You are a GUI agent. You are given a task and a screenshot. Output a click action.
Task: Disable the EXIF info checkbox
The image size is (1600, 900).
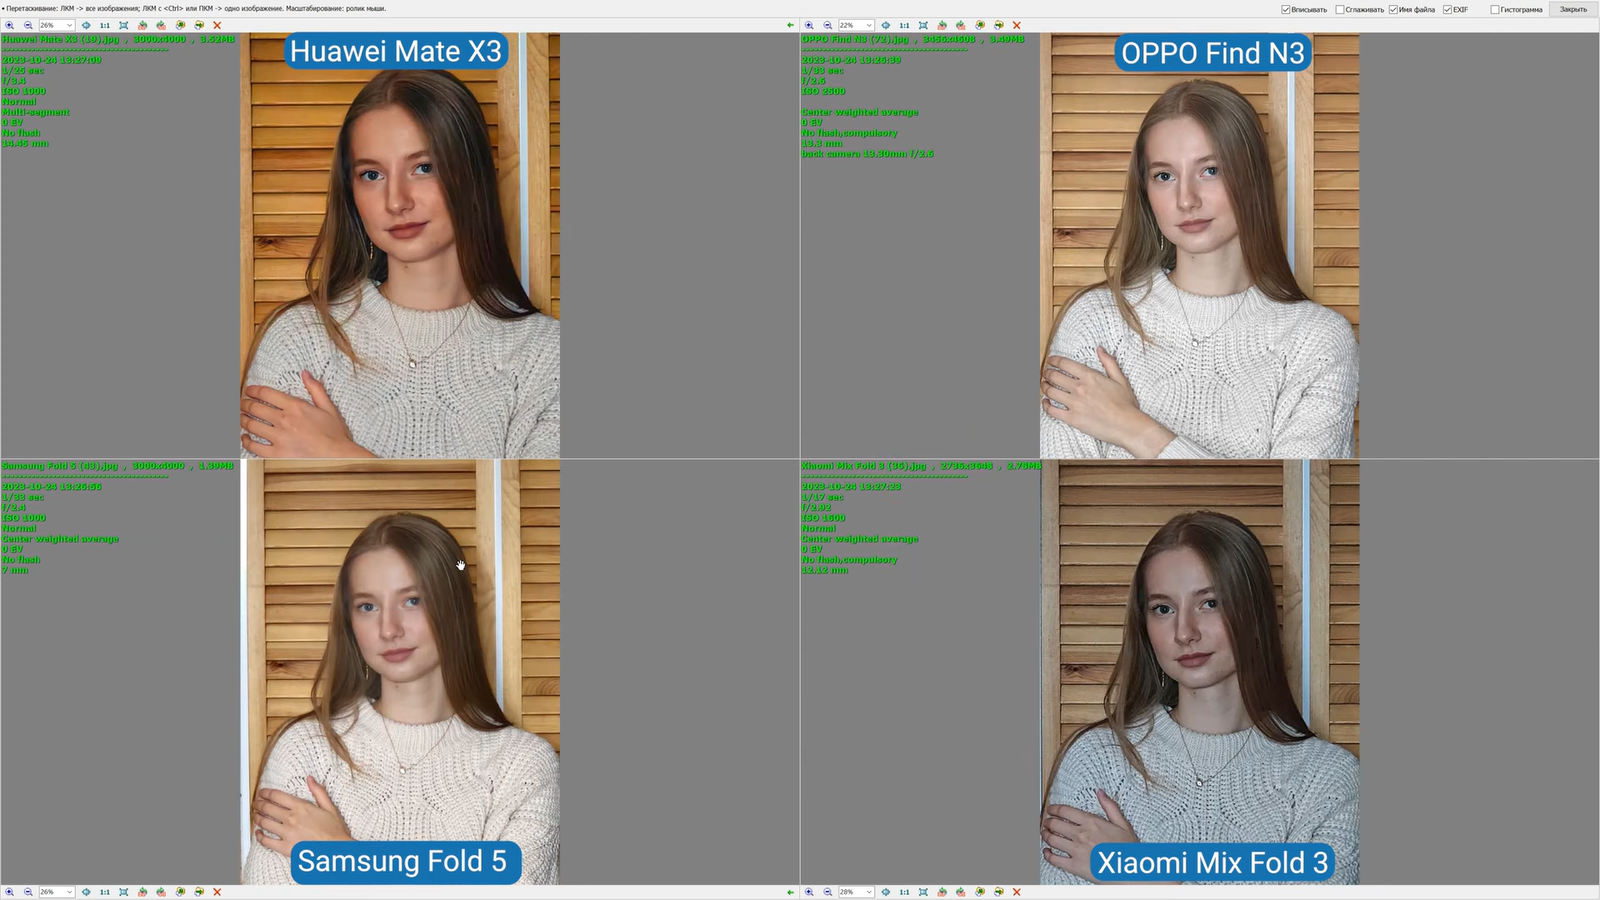(x=1447, y=10)
